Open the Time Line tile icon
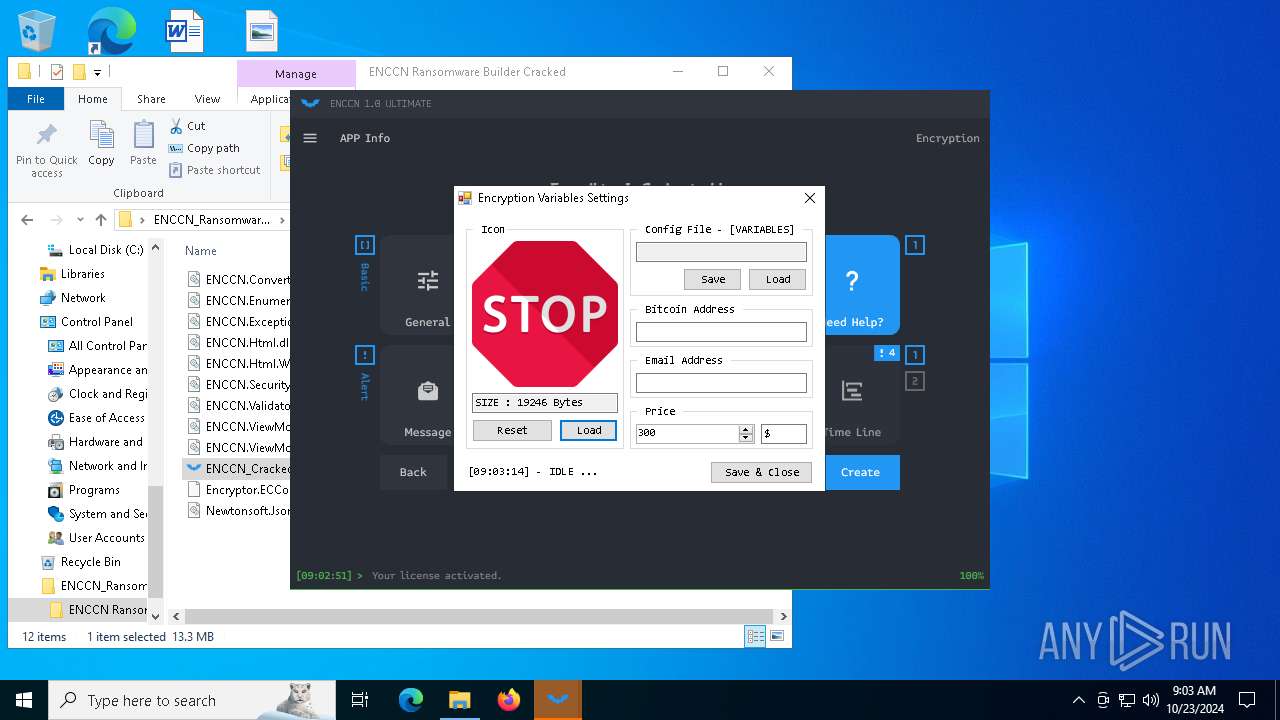1280x720 pixels. coord(852,391)
